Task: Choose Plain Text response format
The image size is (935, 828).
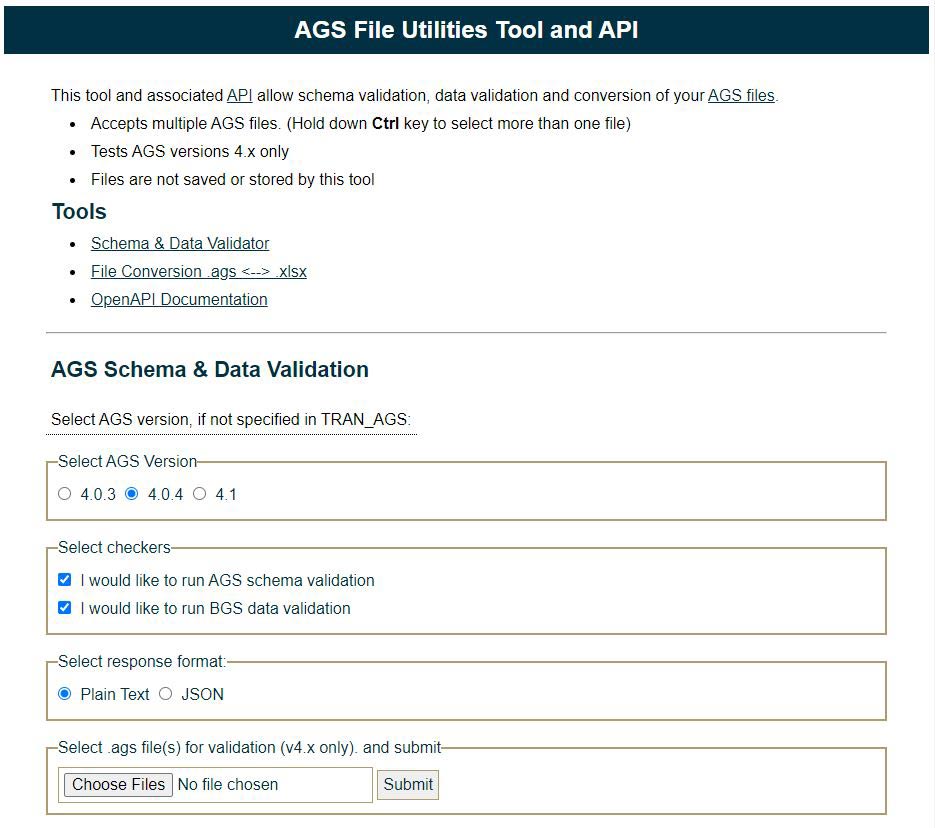Action: pyautogui.click(x=64, y=694)
